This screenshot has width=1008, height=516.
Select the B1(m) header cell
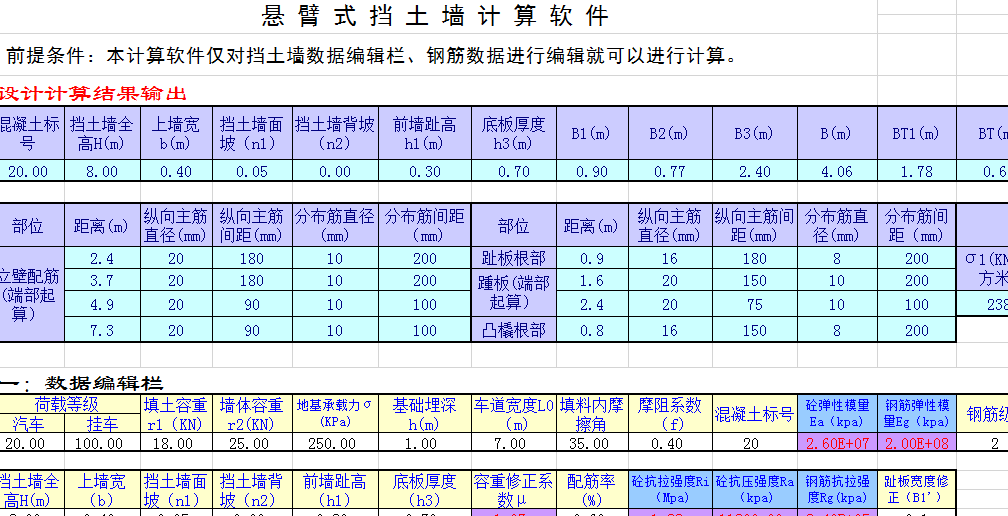[x=592, y=133]
